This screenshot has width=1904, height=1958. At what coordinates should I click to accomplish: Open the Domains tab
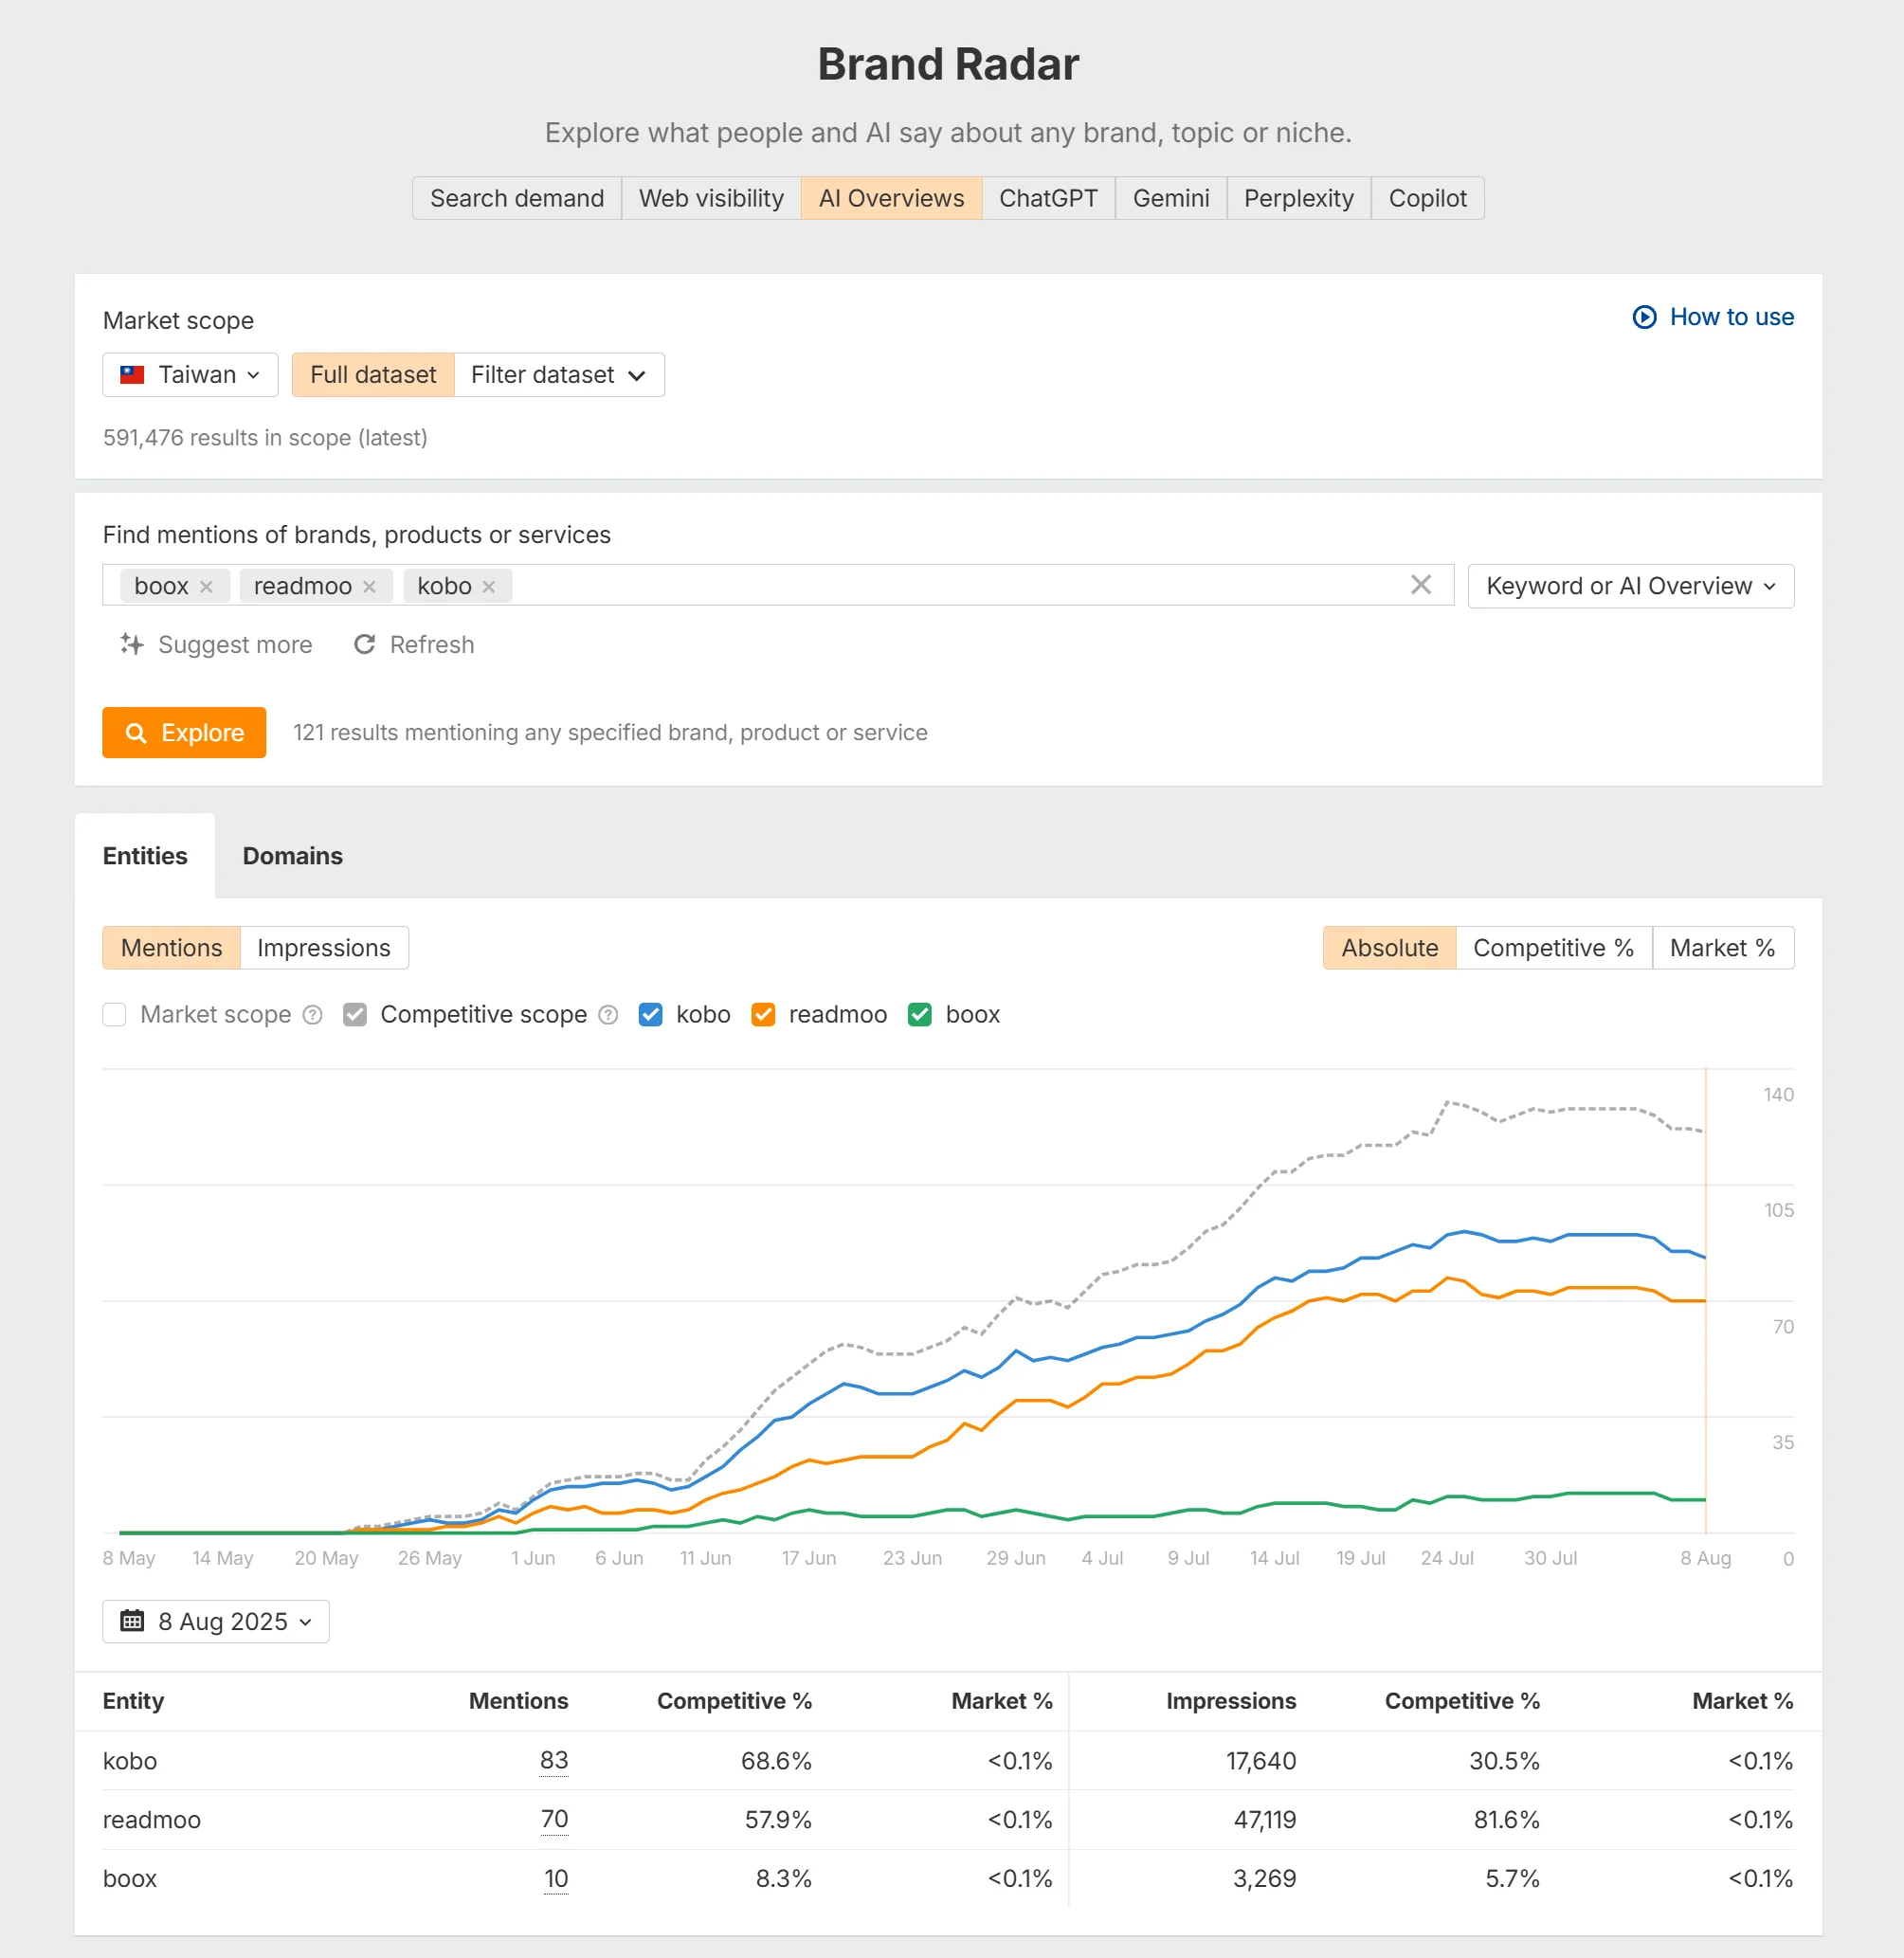coord(292,856)
